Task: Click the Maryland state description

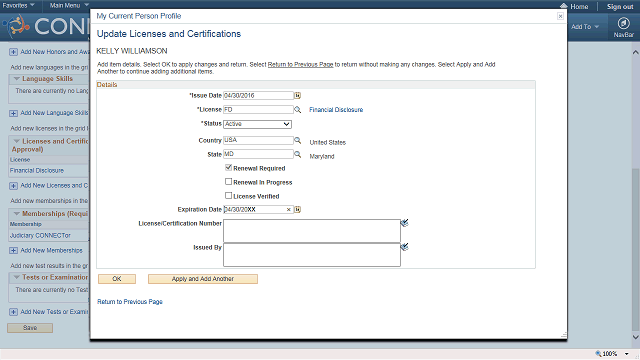Action: pos(322,156)
